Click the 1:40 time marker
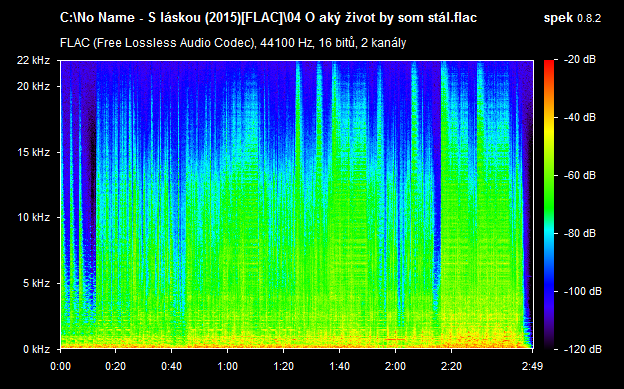 pyautogui.click(x=339, y=366)
